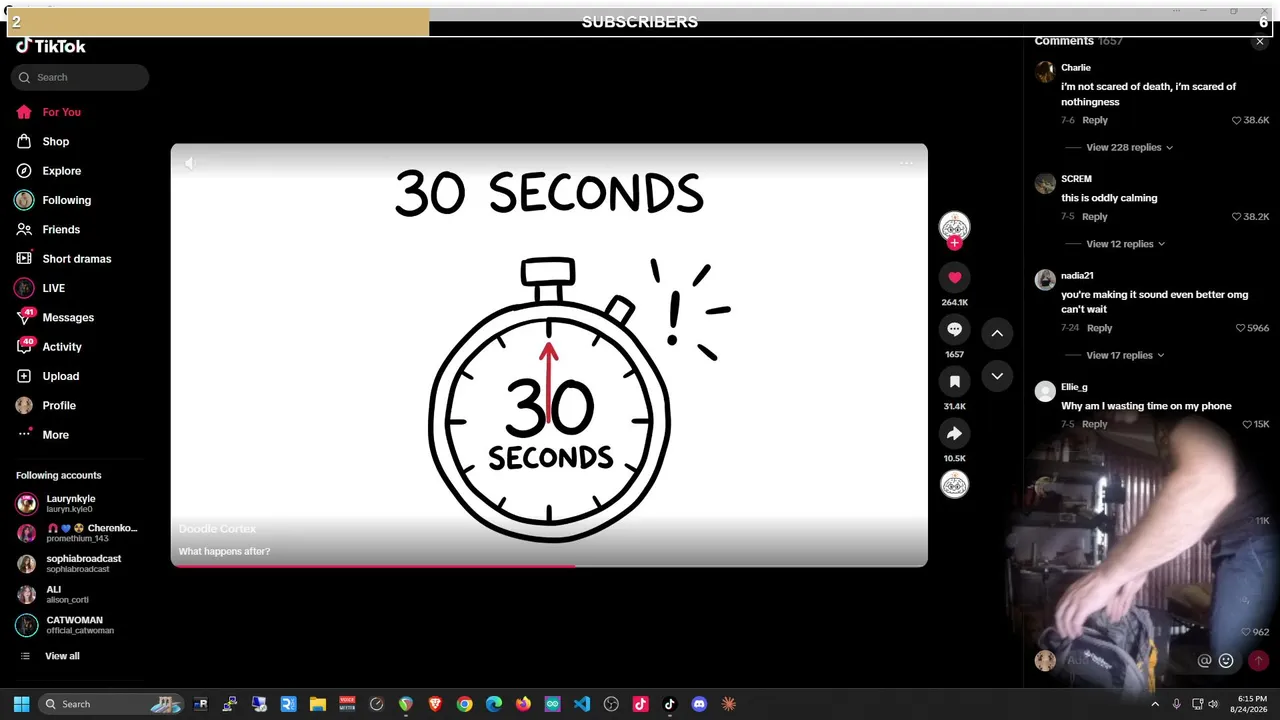Open the Friends people icon
Image resolution: width=1280 pixels, height=720 pixels.
tap(24, 229)
